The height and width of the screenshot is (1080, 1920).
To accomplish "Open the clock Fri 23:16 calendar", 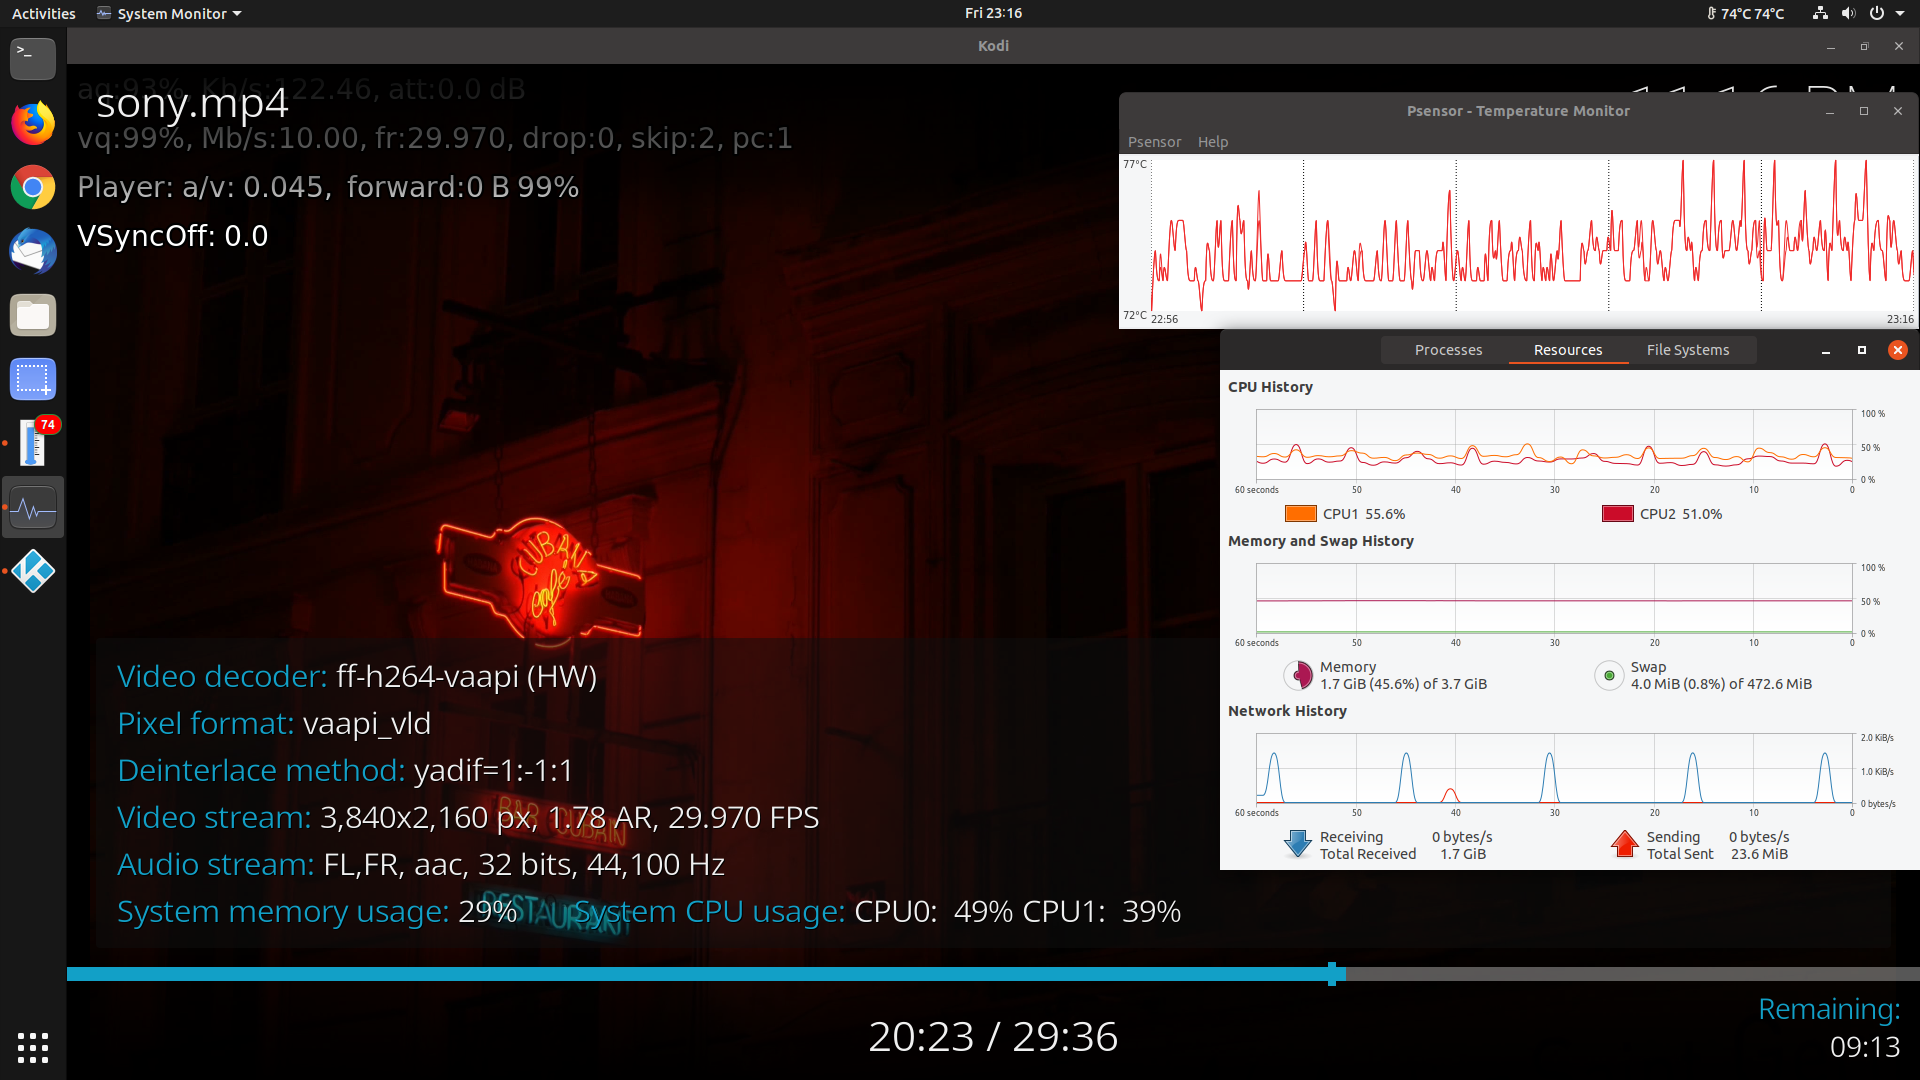I will pyautogui.click(x=993, y=13).
